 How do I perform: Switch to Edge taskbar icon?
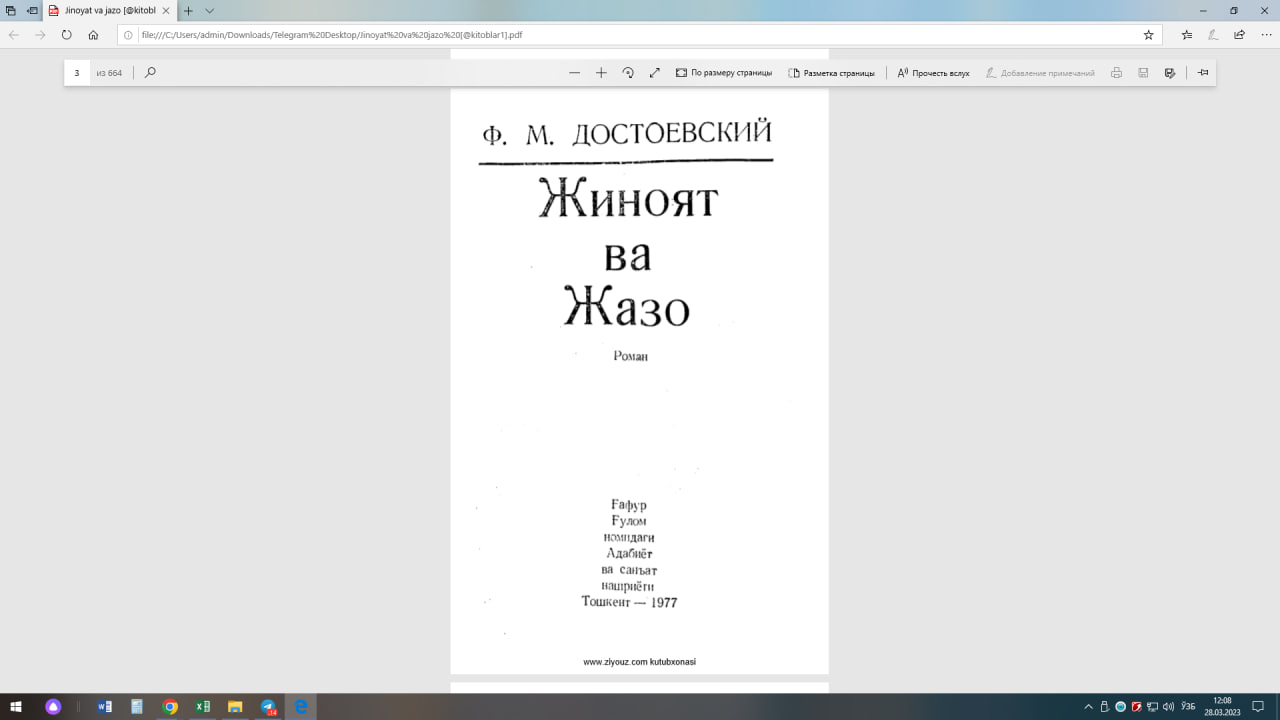(300, 706)
